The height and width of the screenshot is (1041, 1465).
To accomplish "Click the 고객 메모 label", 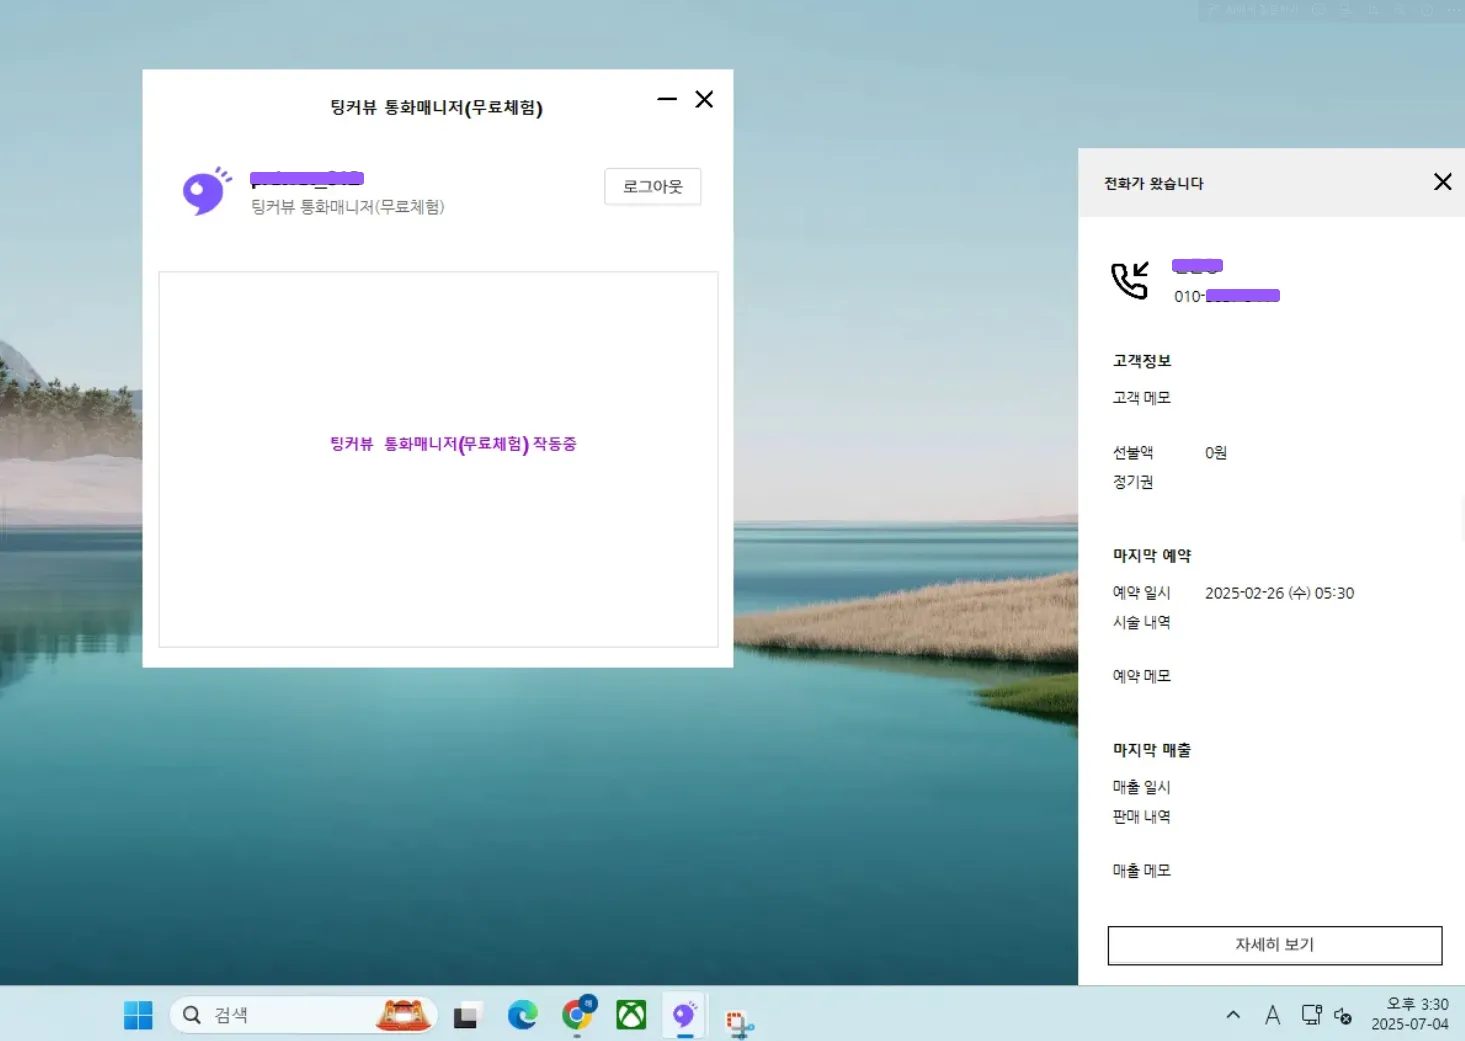I will 1141,398.
